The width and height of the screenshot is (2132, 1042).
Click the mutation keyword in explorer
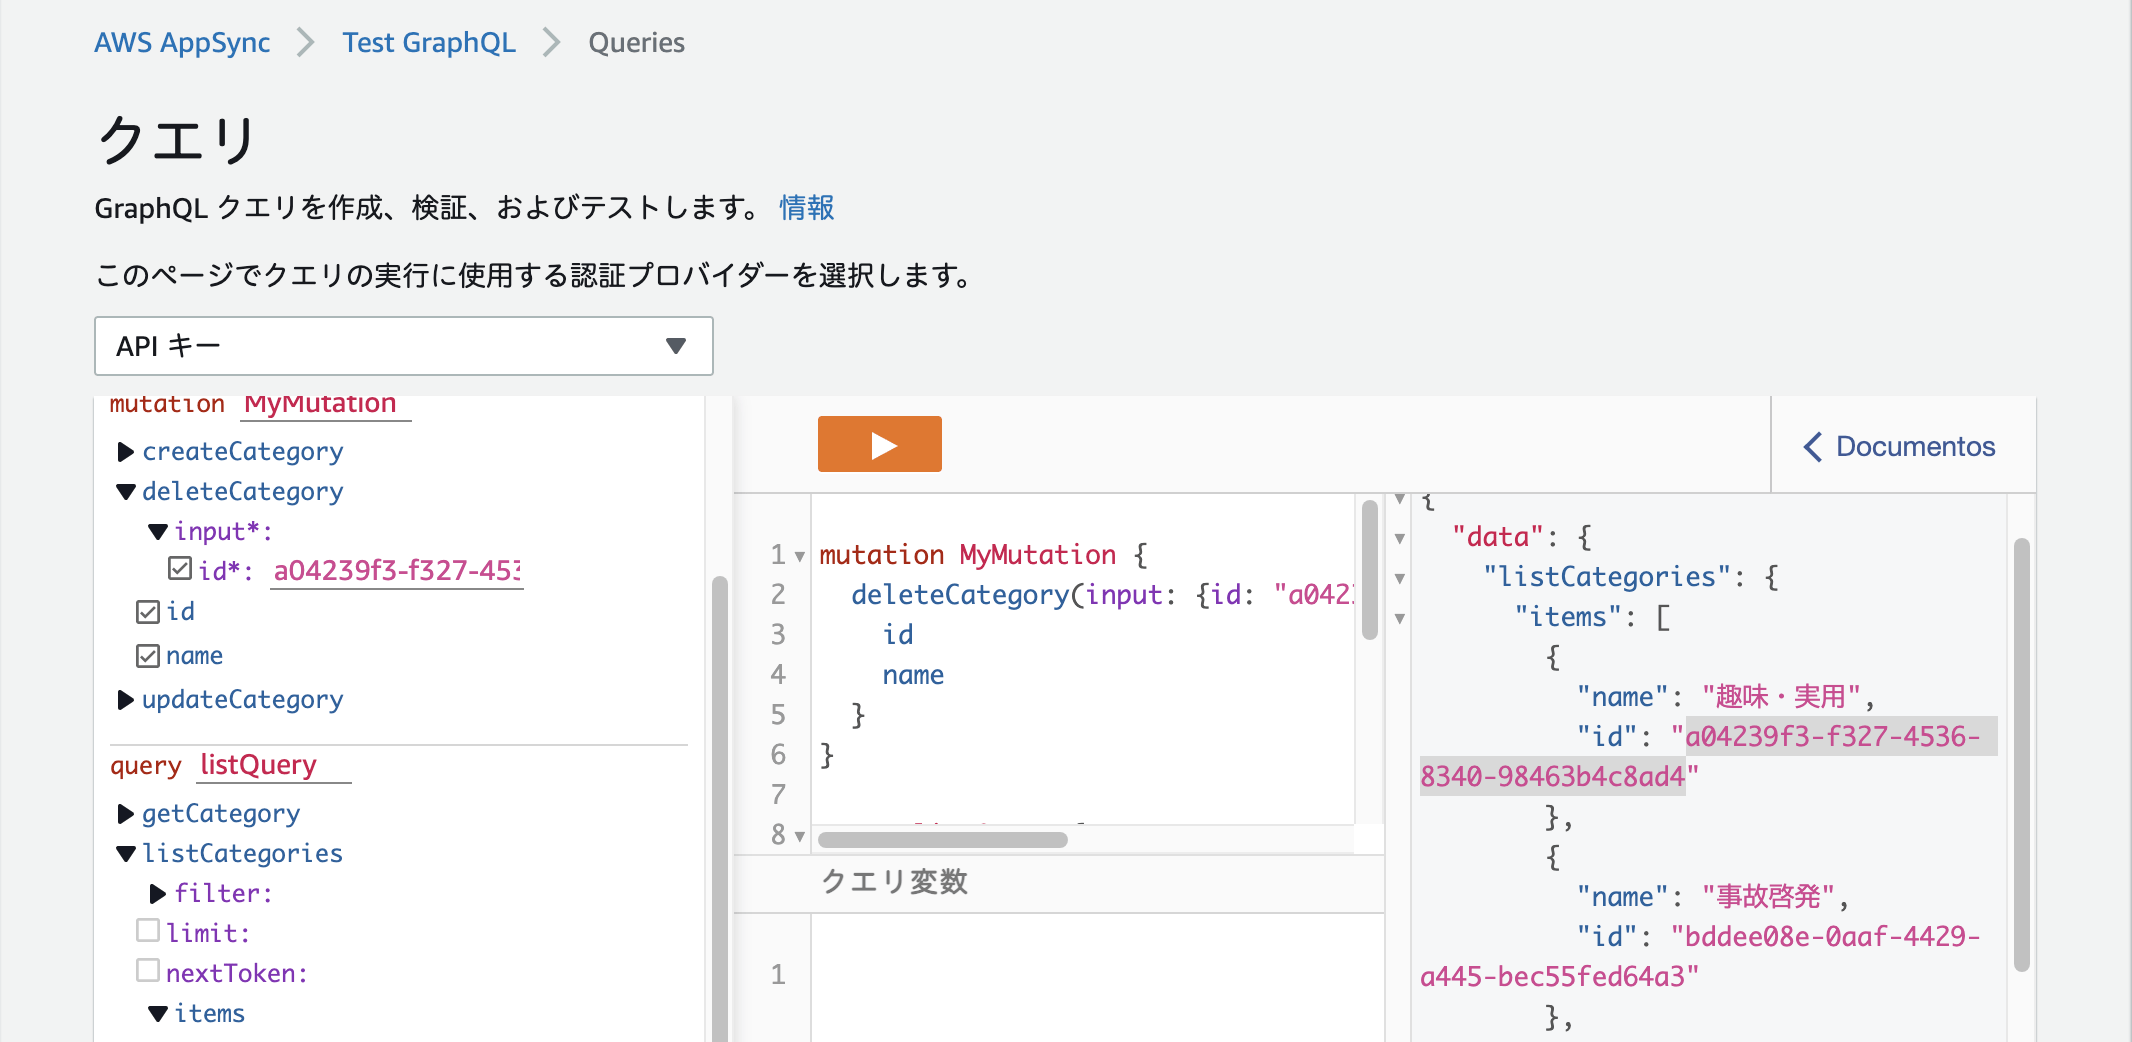(167, 404)
